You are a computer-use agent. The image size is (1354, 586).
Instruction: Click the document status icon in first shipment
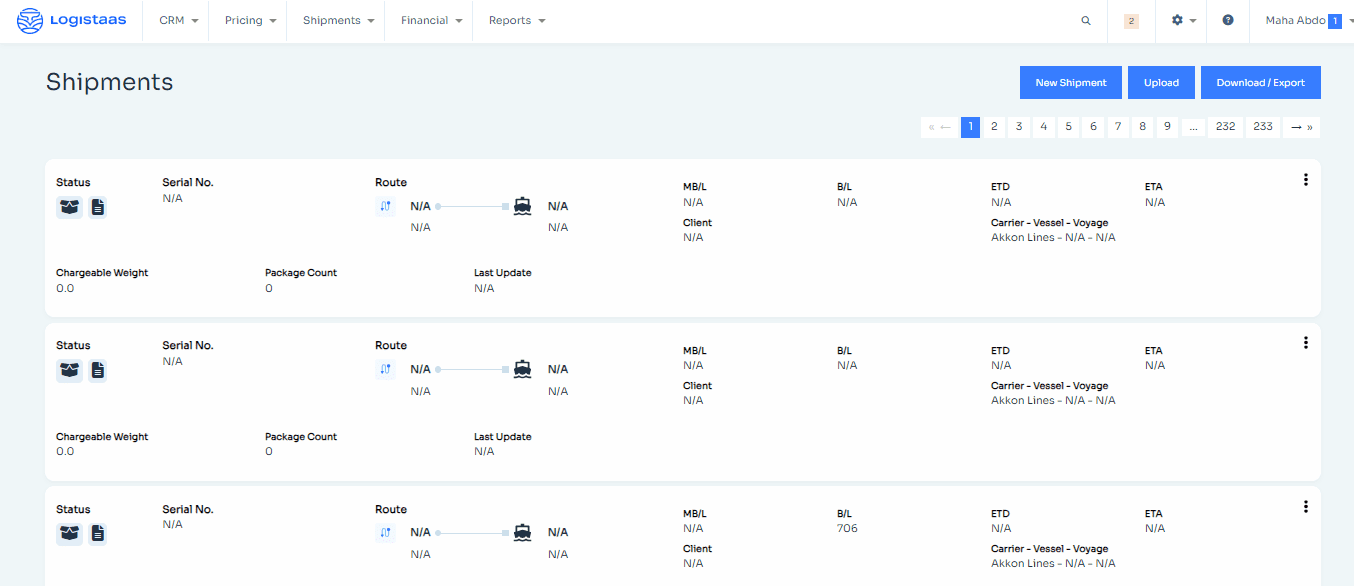point(98,207)
